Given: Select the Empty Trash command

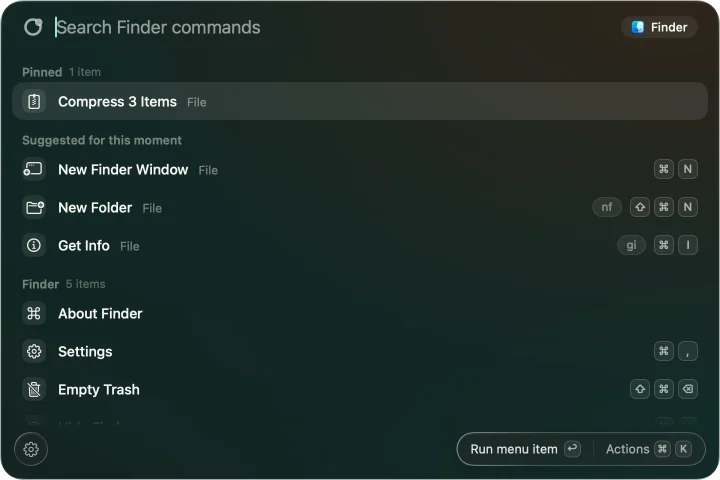Looking at the screenshot, I should point(360,390).
